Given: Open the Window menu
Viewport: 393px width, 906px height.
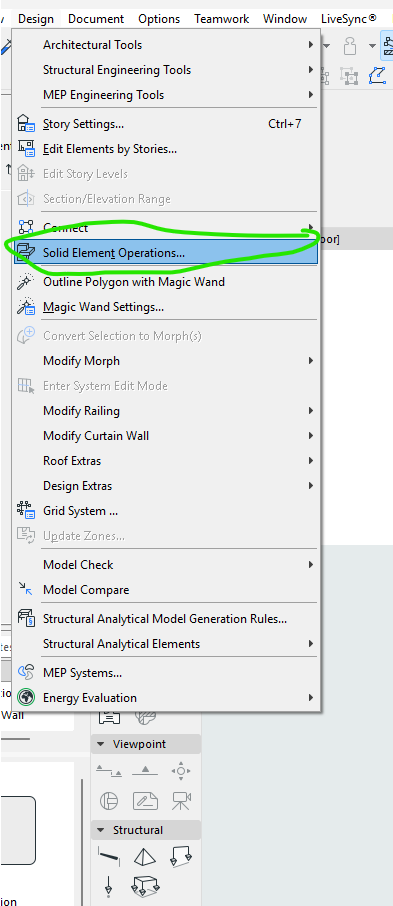Looking at the screenshot, I should click(285, 19).
